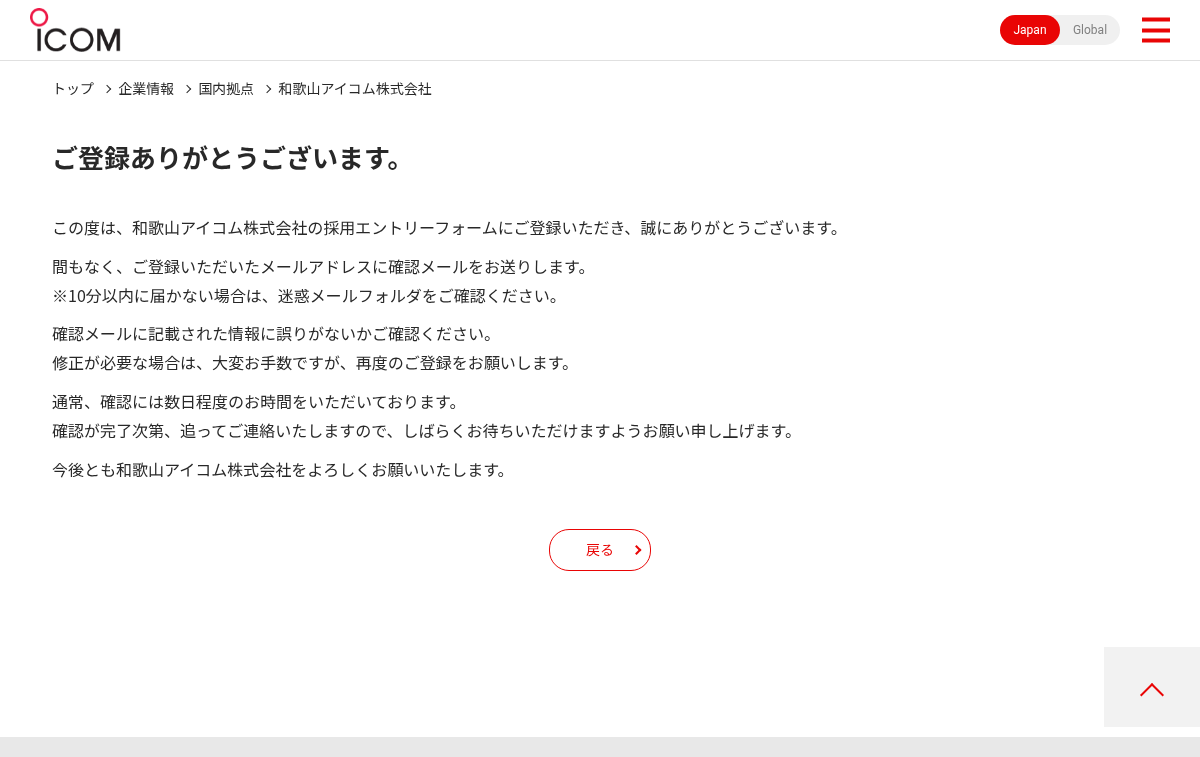Click the line starting 確認が完了次第
The height and width of the screenshot is (757, 1200).
click(x=425, y=431)
